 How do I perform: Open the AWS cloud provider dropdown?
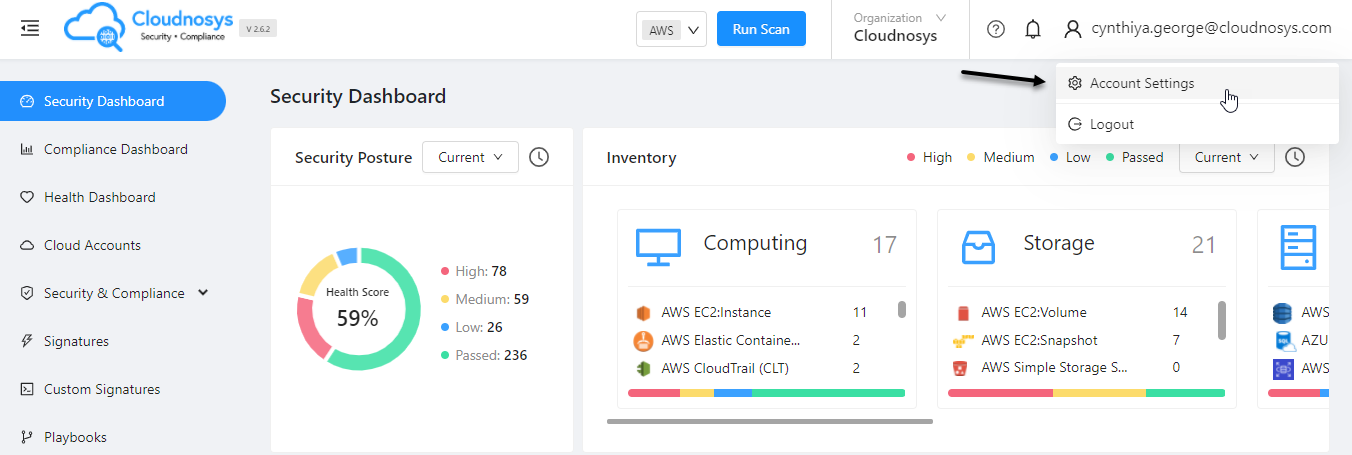pos(672,30)
